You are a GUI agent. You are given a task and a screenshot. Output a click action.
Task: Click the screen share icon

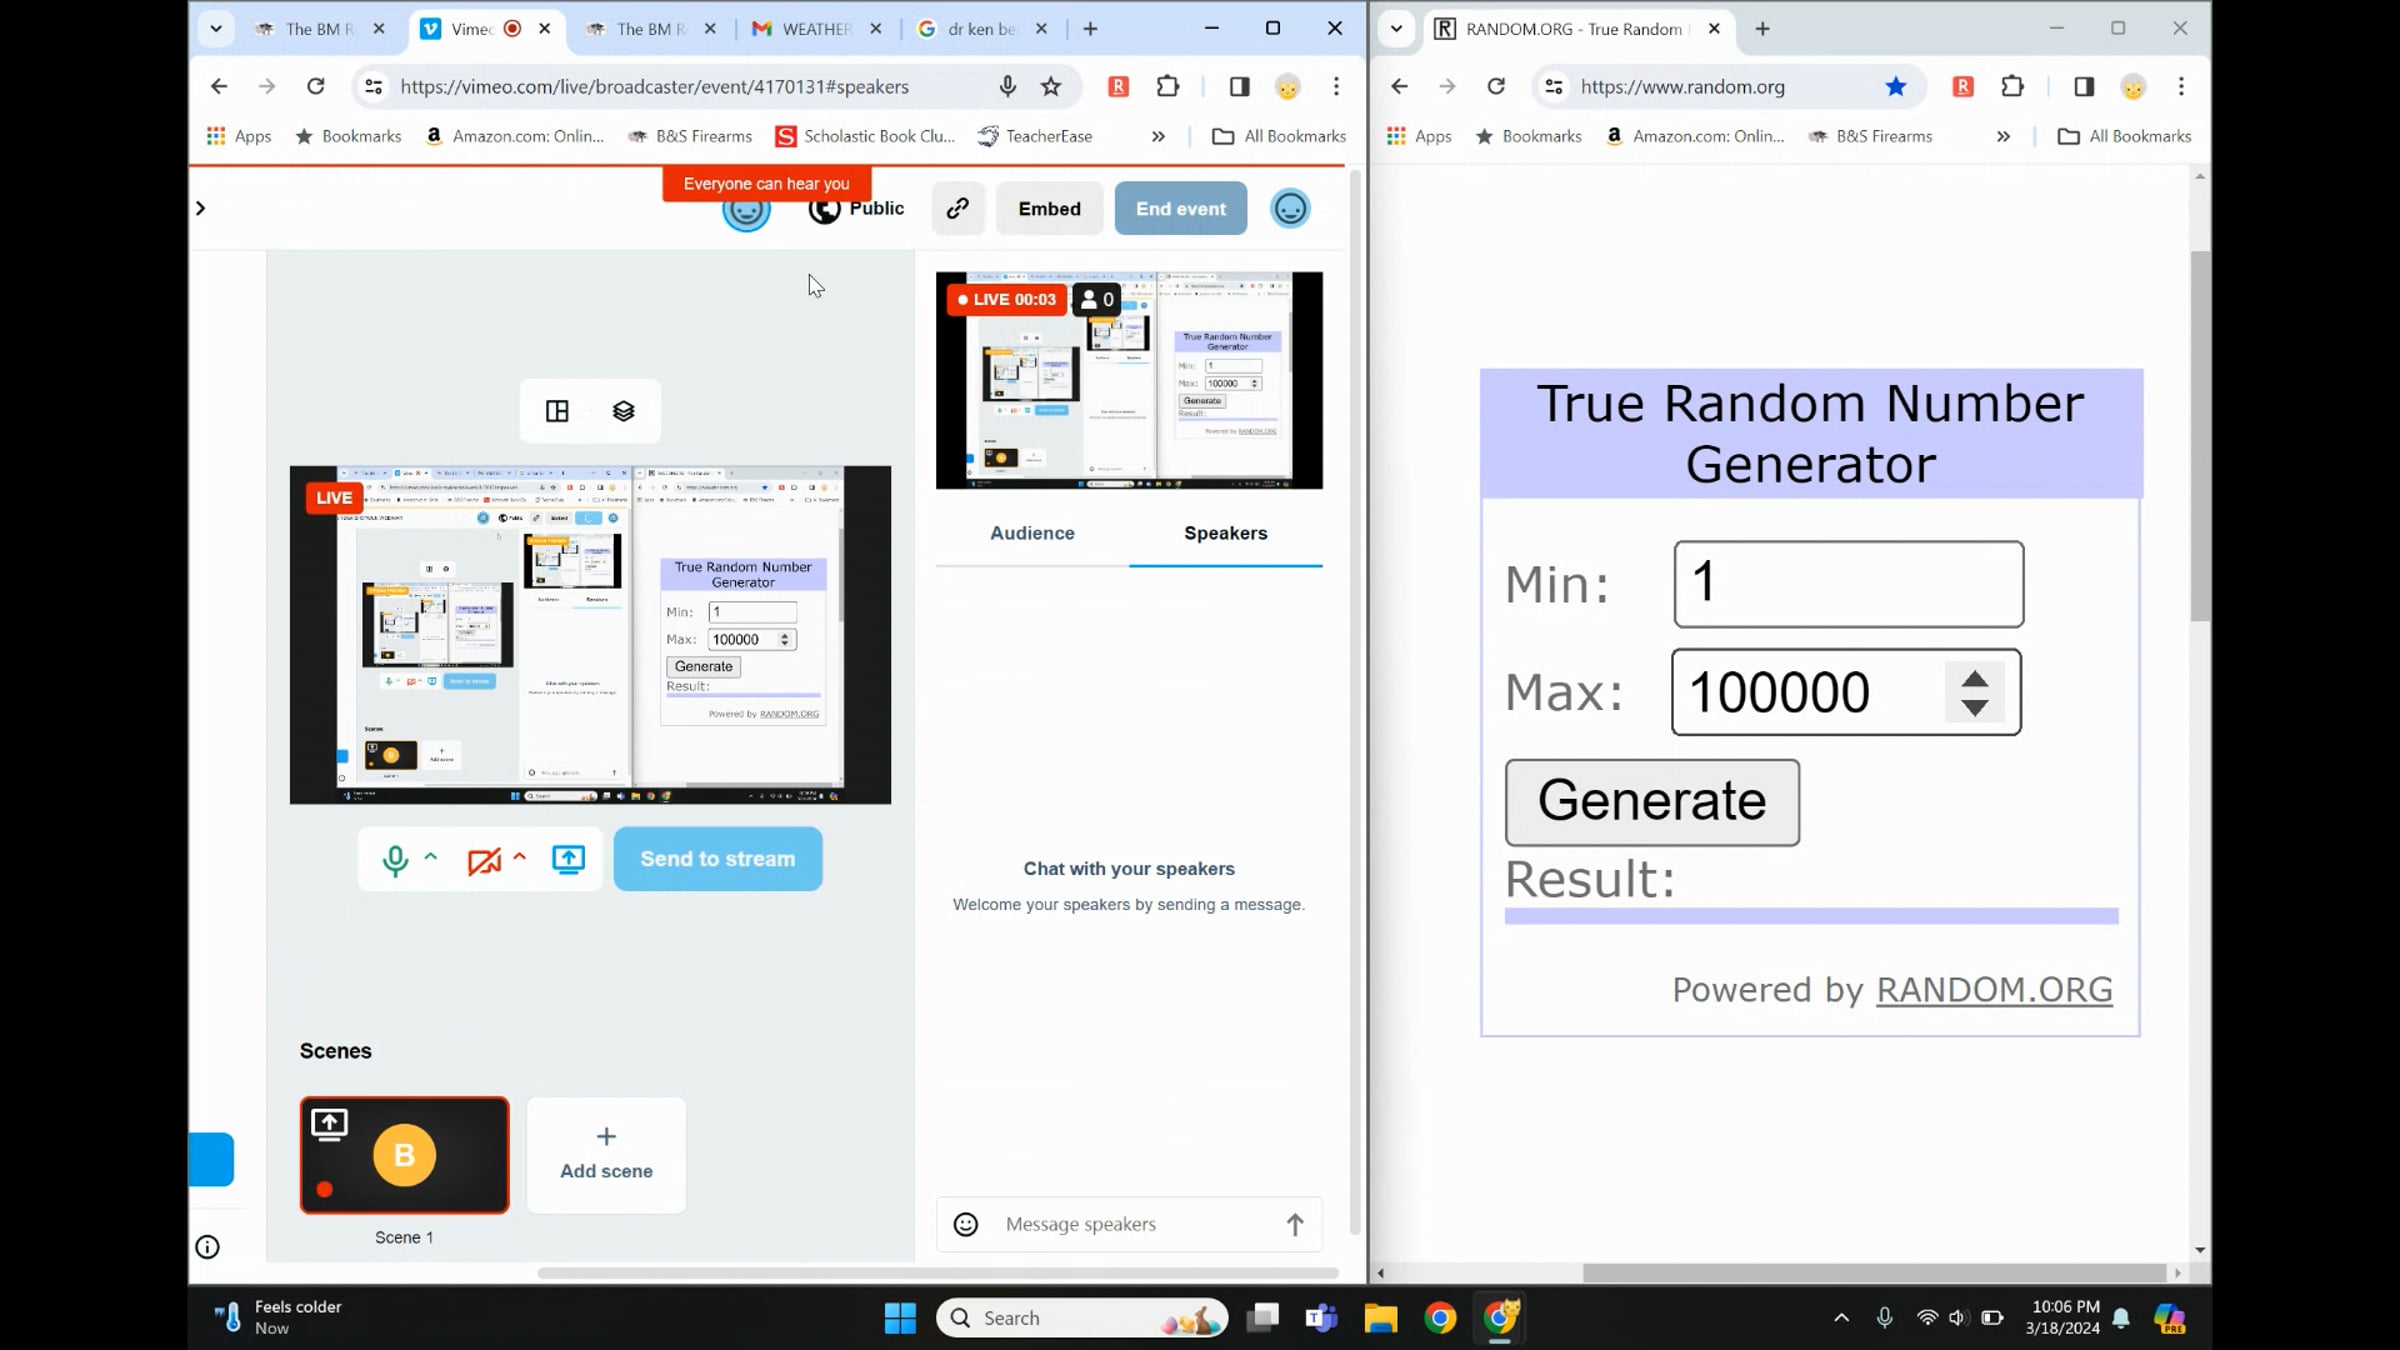(x=569, y=859)
